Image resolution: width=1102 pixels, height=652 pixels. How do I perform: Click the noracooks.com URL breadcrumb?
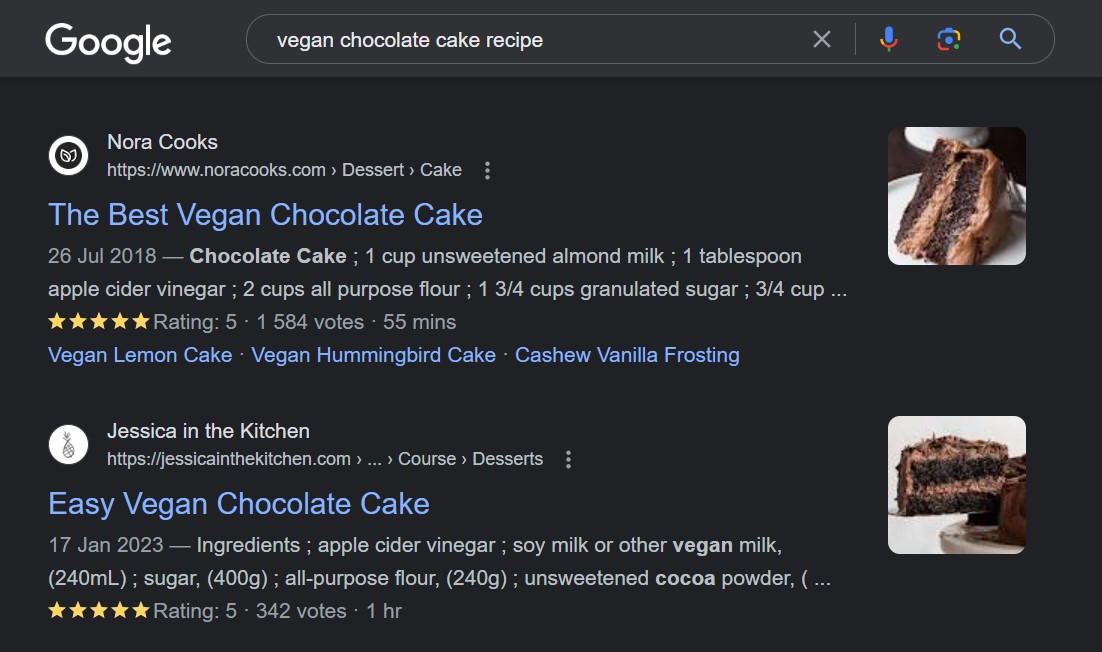pos(284,170)
